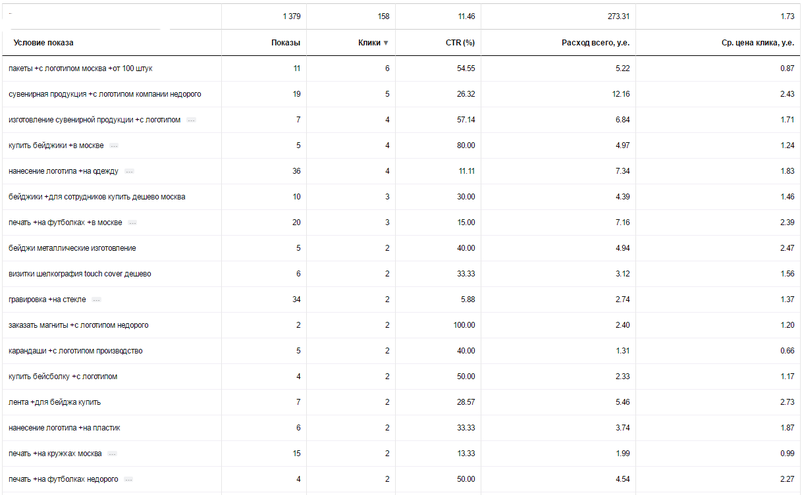Select impressions value '15' for печать на кружках
Screen dimensions: 804x495
296,453
